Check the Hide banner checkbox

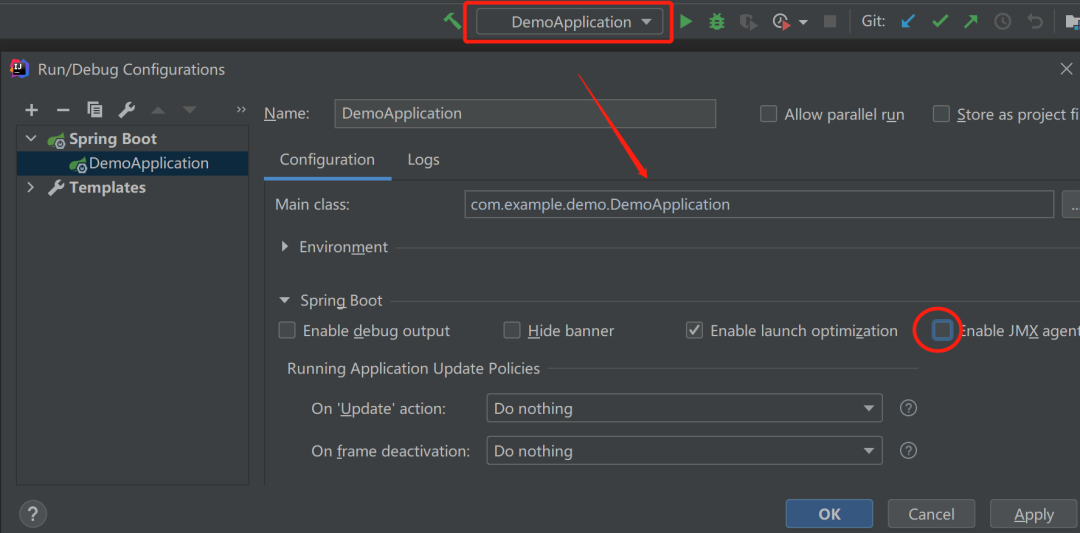(512, 331)
